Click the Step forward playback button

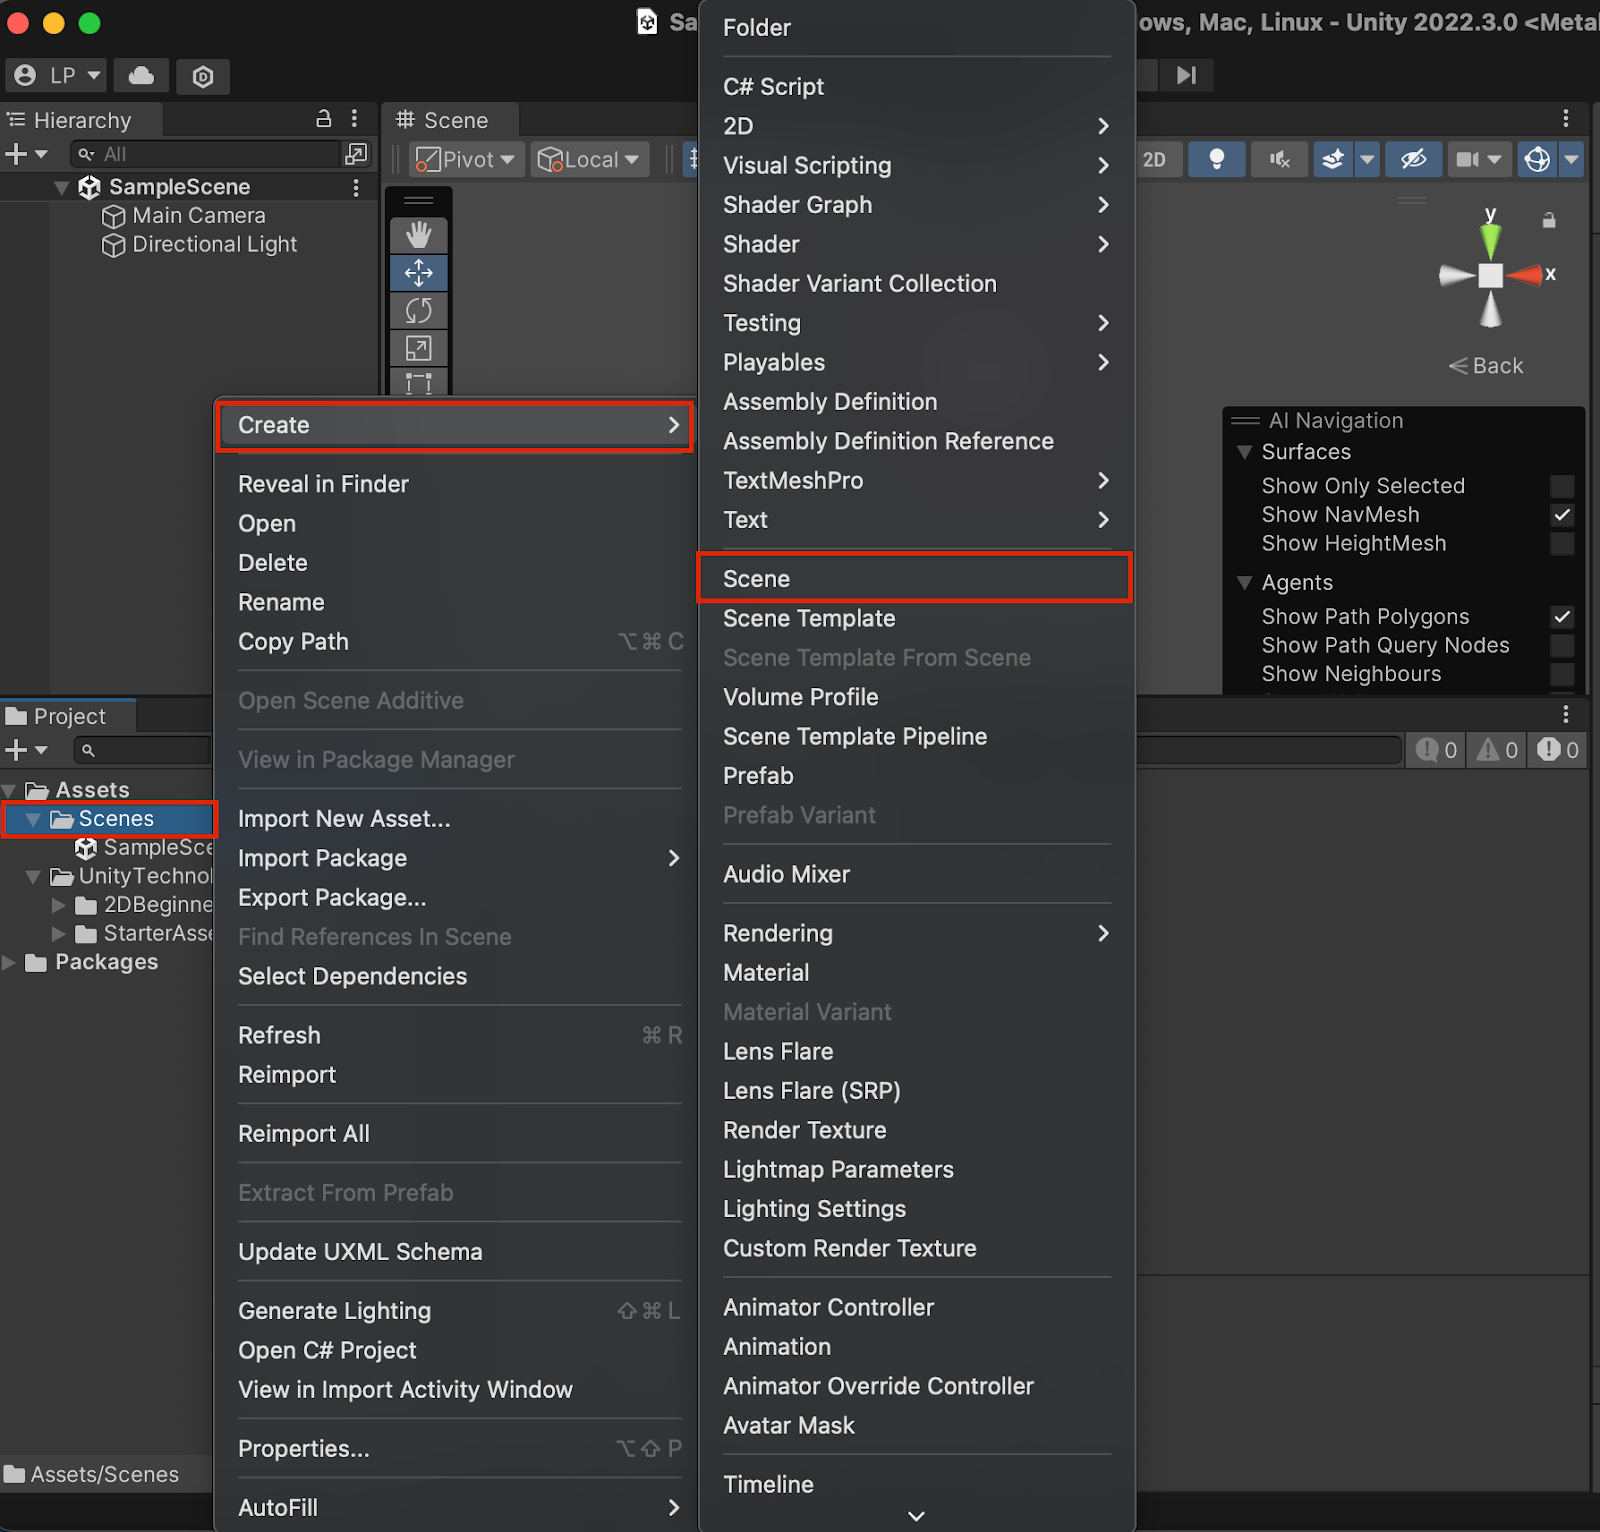pos(1186,76)
